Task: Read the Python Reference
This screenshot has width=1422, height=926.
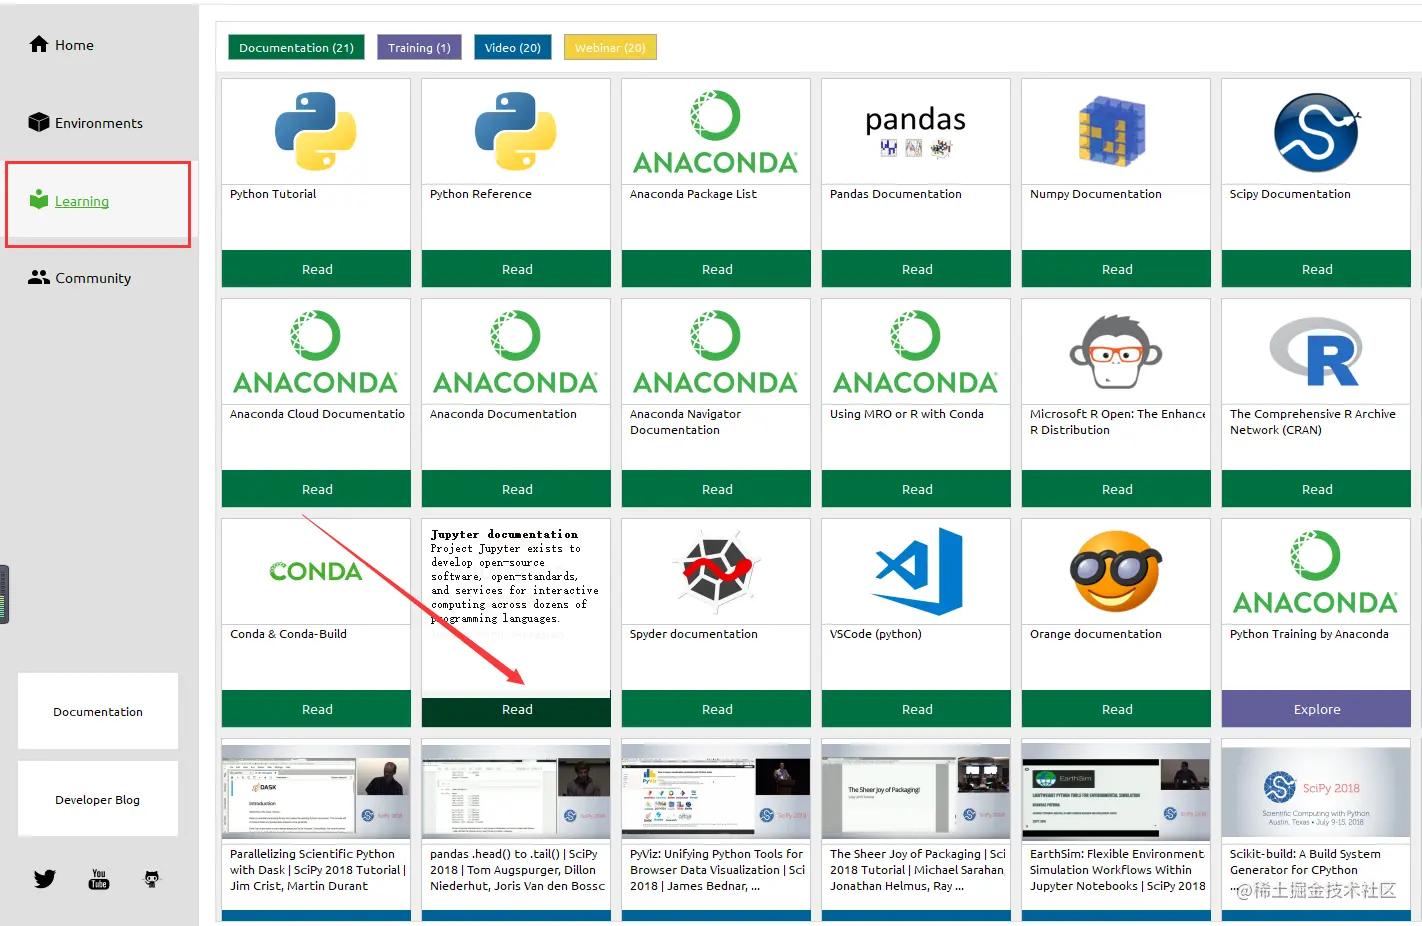Action: point(516,269)
